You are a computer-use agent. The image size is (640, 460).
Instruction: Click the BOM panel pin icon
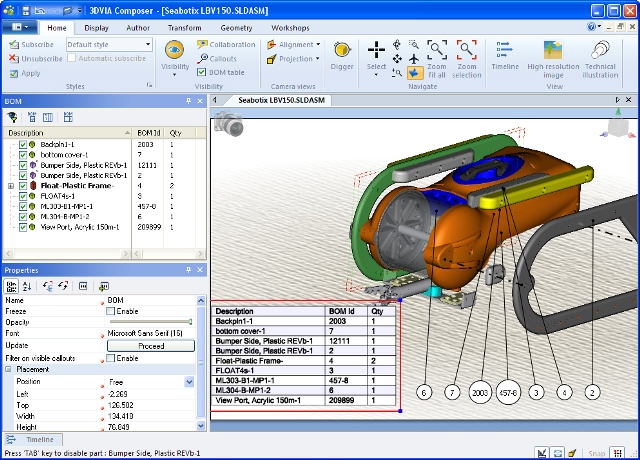[189, 101]
